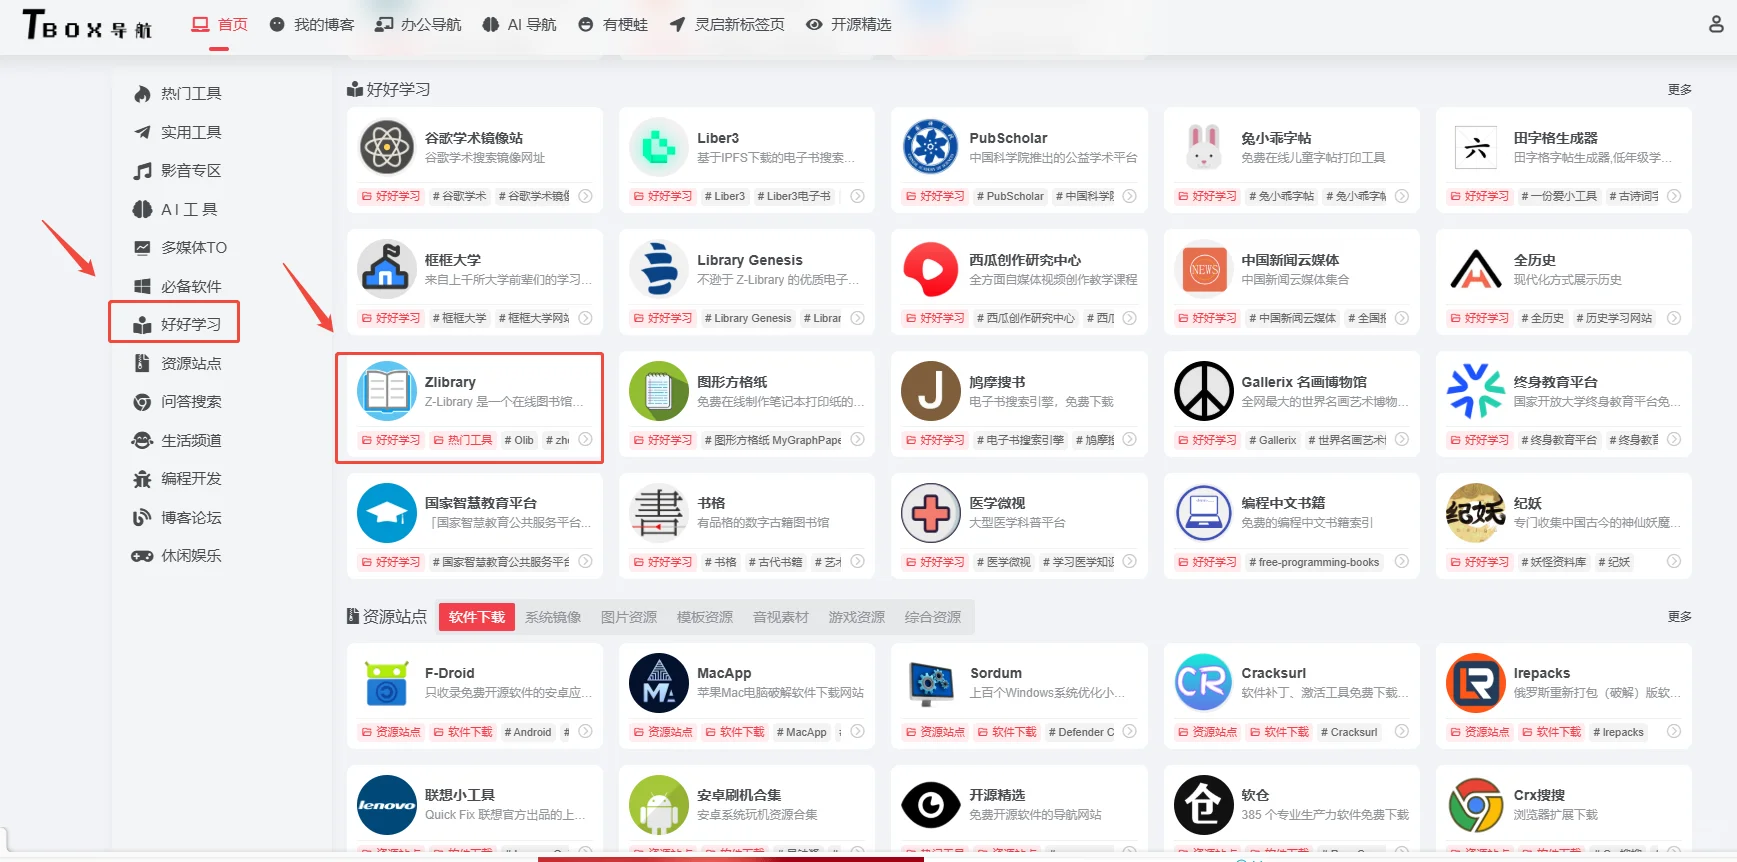Select AI 导航 top menu item

(519, 24)
